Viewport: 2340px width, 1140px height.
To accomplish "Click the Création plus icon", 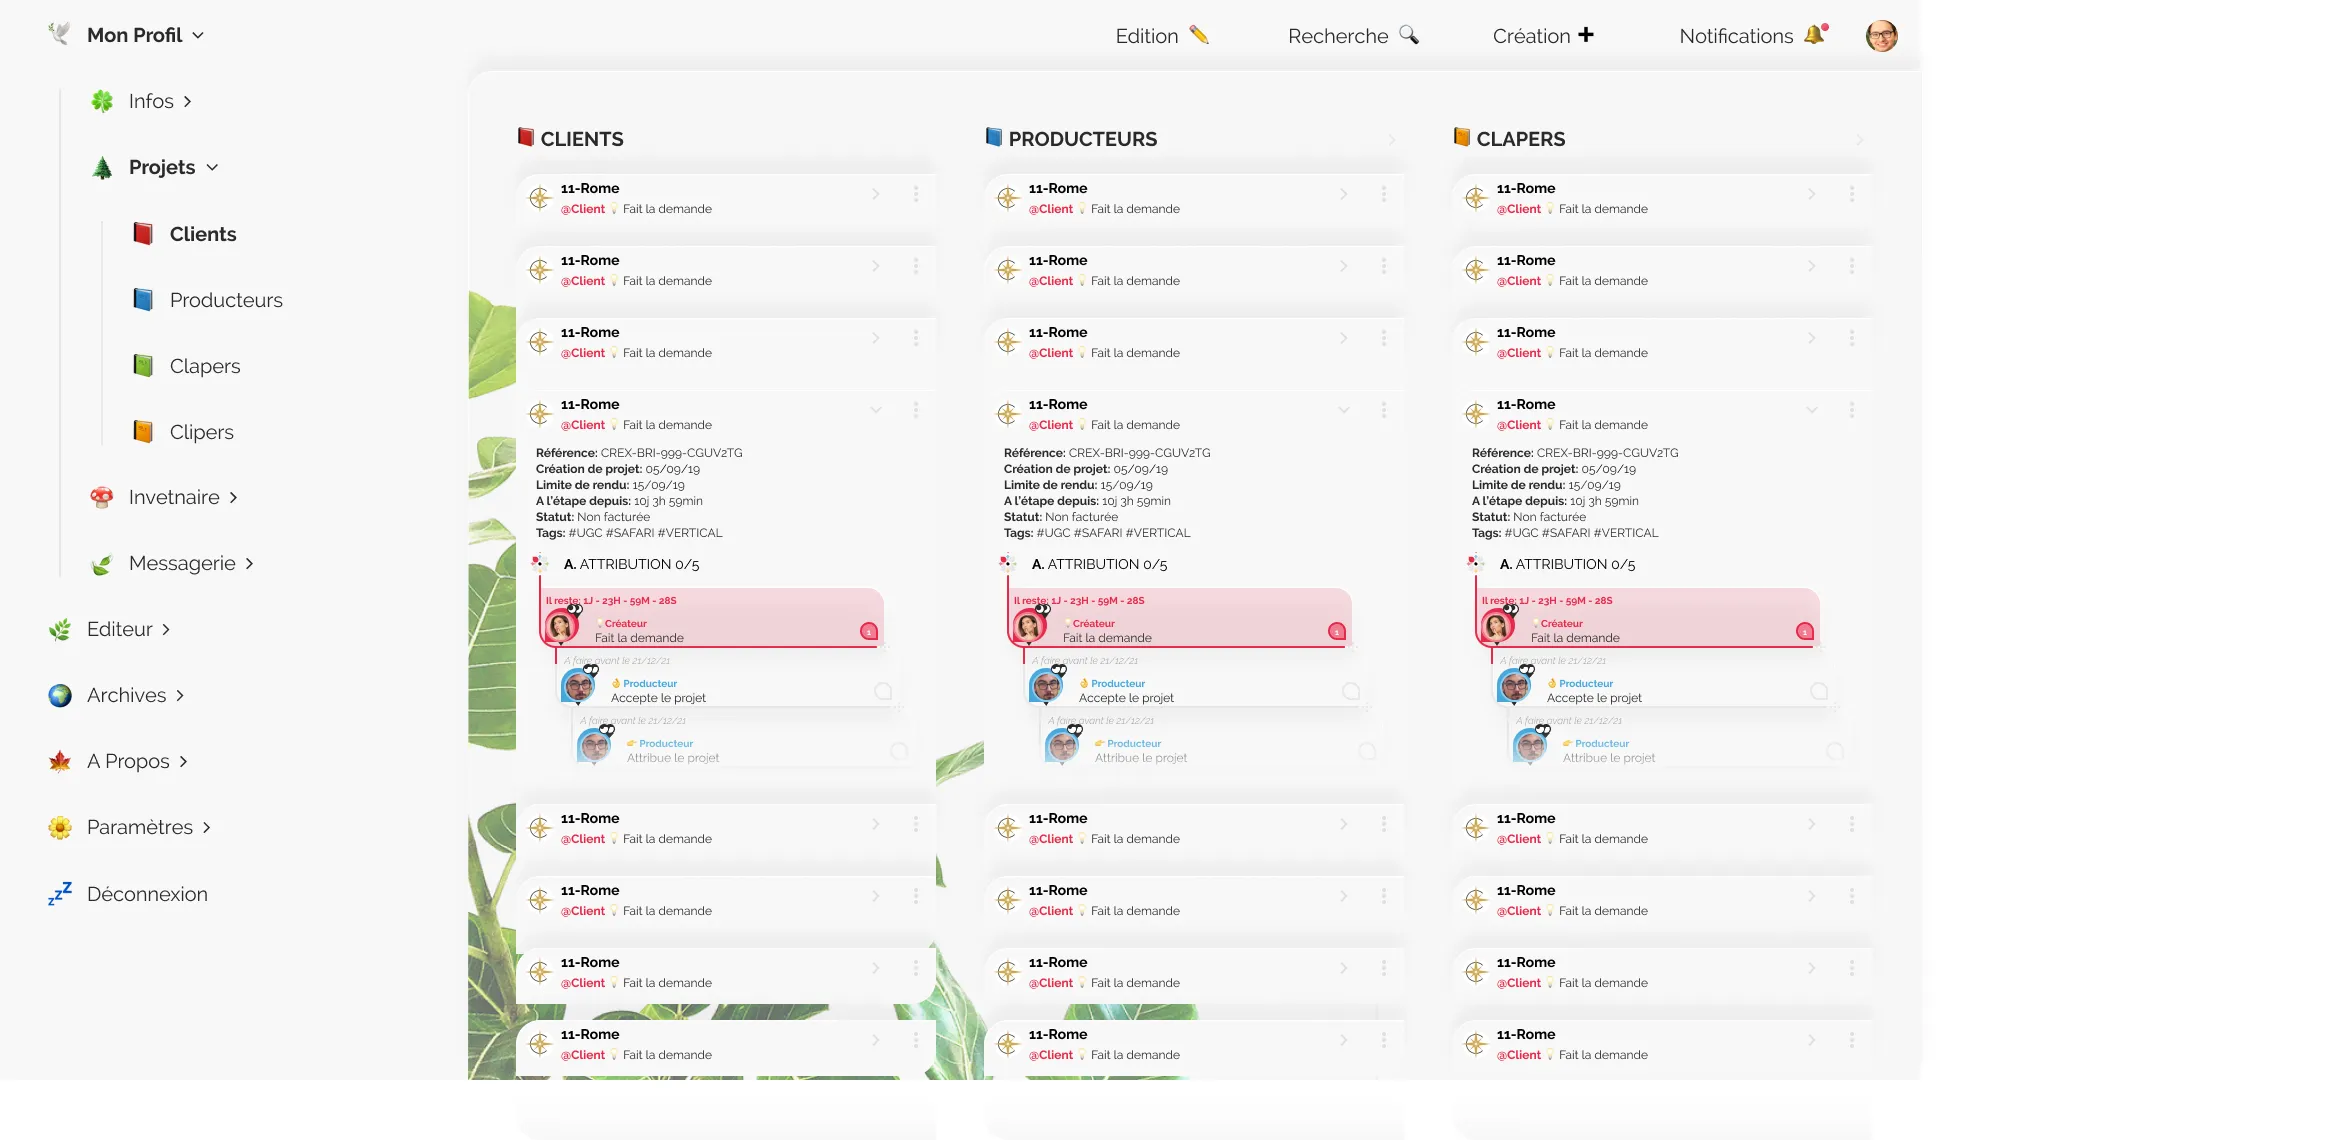I will [x=1586, y=35].
